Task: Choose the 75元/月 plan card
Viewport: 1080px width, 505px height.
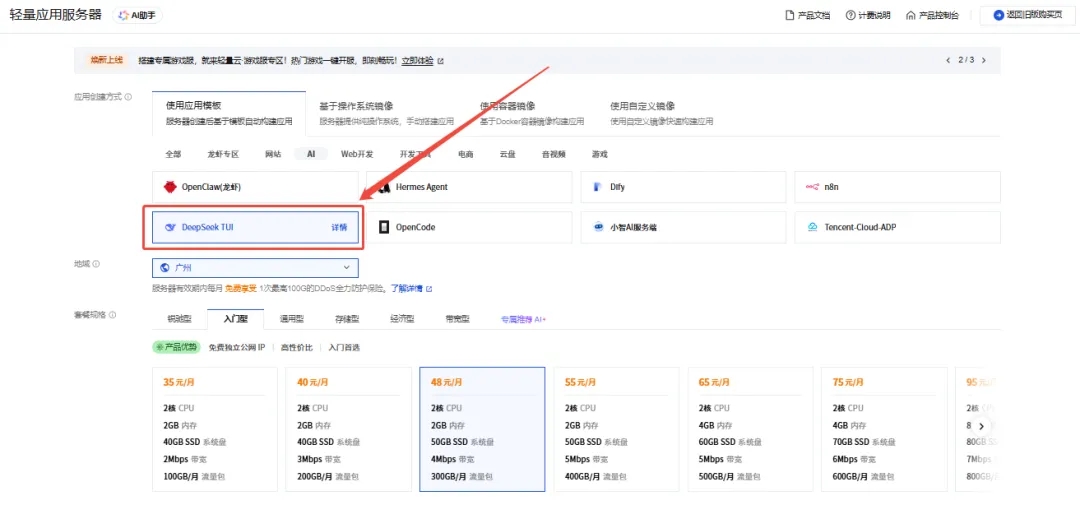Action: coord(884,429)
